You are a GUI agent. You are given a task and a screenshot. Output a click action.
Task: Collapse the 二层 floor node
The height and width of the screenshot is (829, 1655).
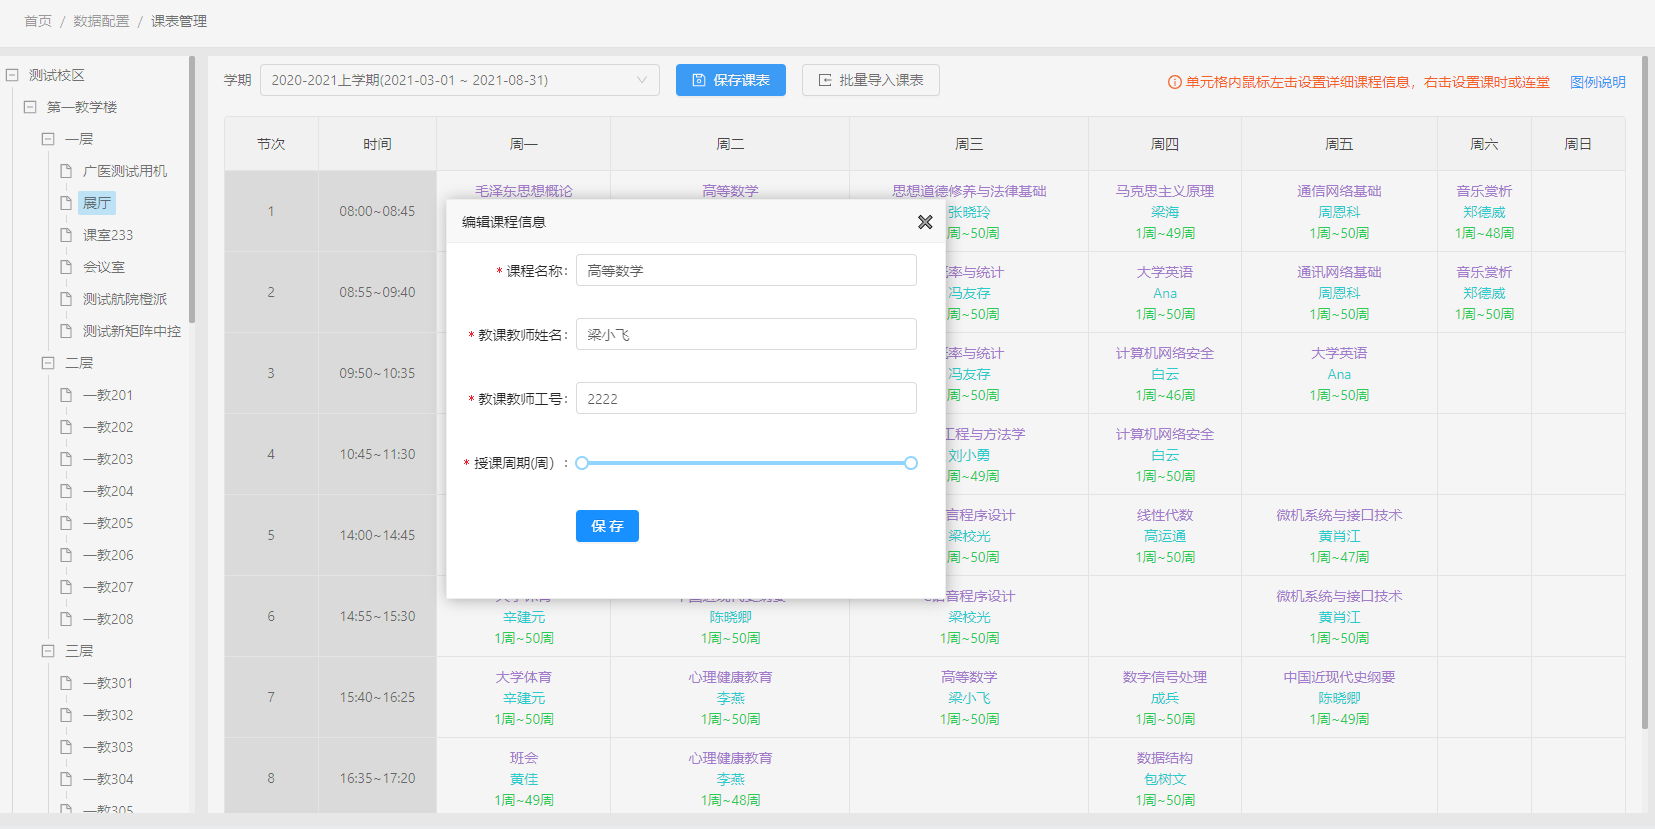tap(48, 363)
